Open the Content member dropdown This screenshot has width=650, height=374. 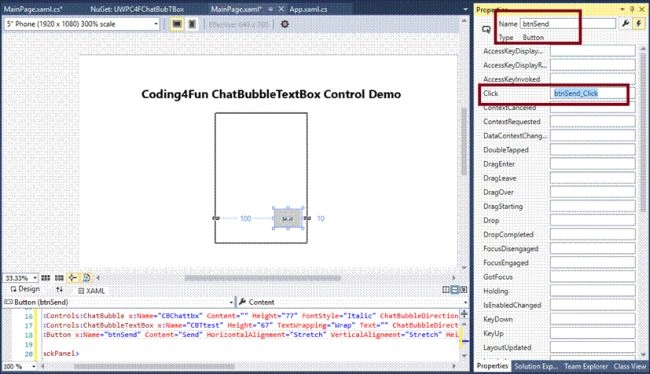coord(352,302)
